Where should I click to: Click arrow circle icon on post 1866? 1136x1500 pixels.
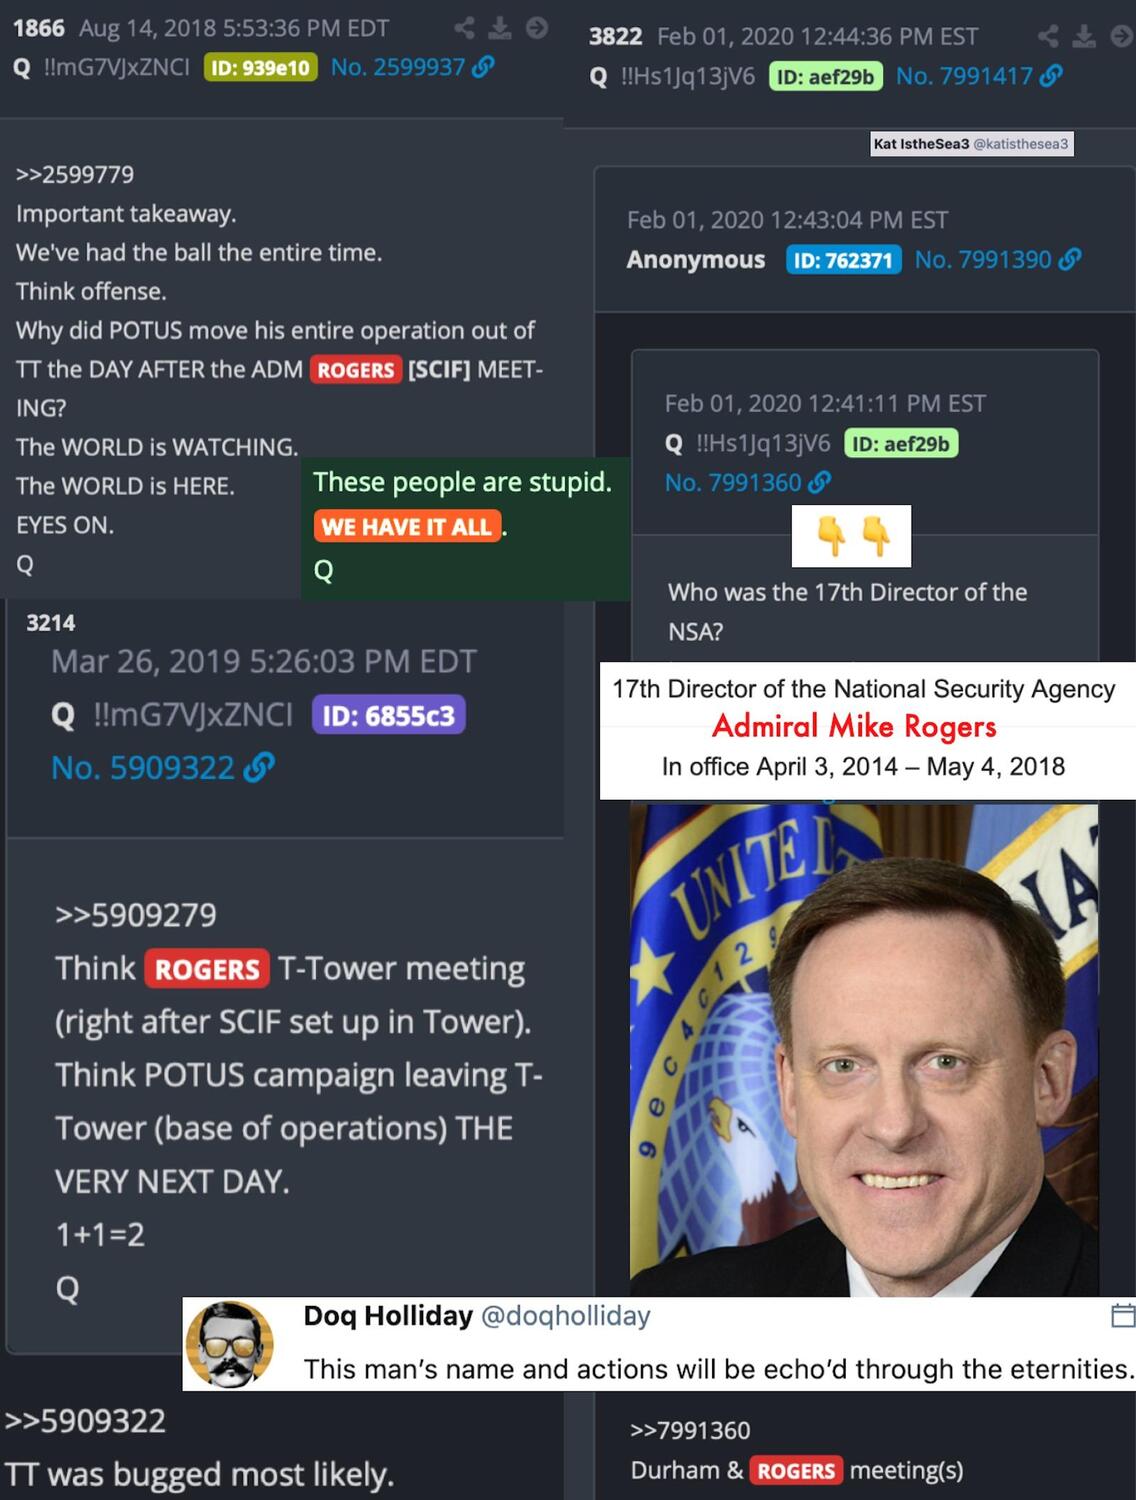tap(537, 28)
